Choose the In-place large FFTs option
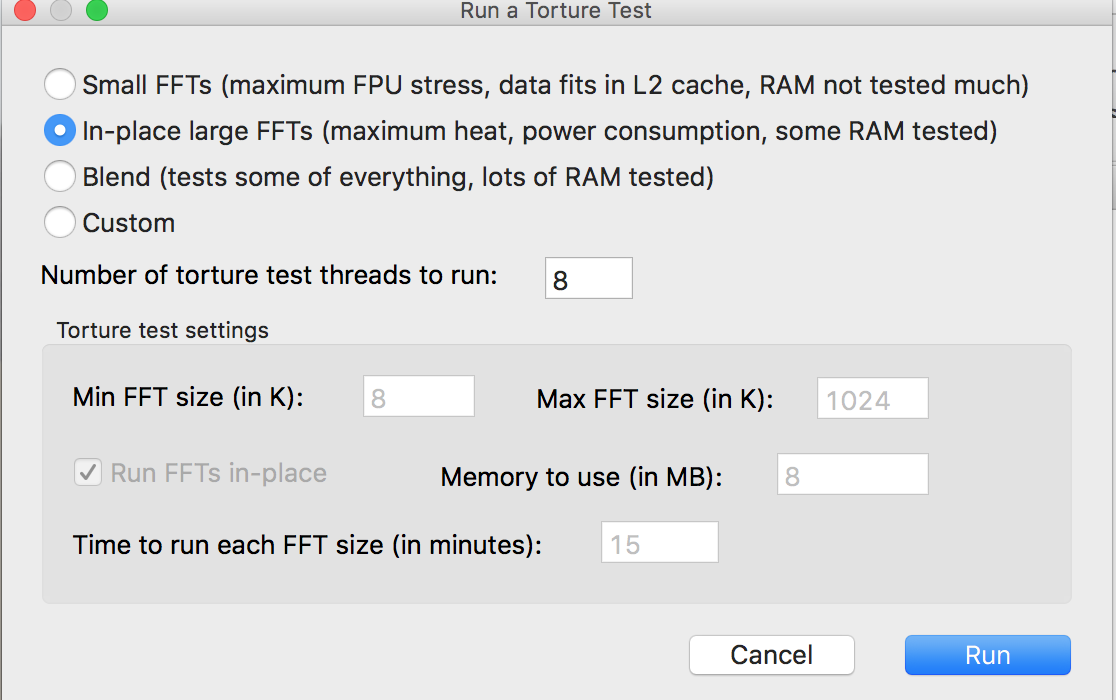The image size is (1116, 700). tap(60, 131)
